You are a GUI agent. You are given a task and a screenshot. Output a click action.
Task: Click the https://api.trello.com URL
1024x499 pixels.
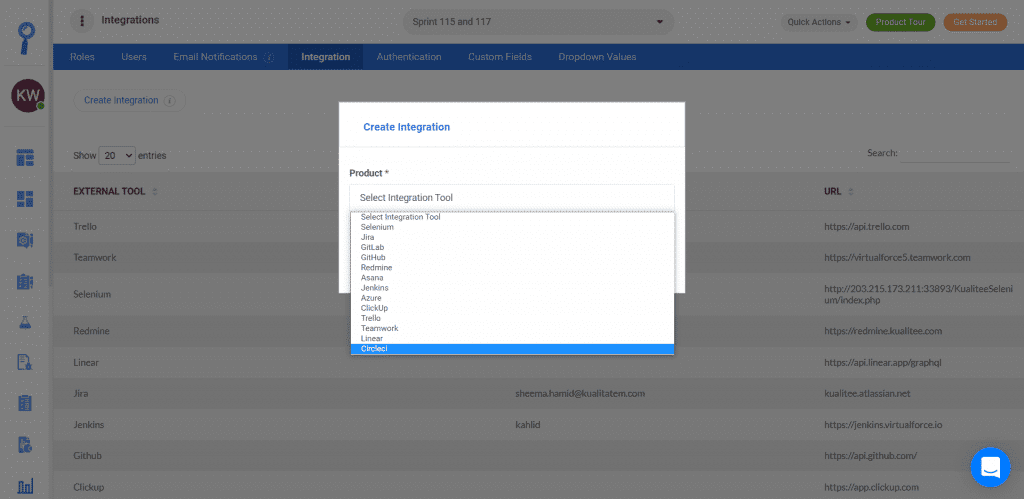pos(867,227)
